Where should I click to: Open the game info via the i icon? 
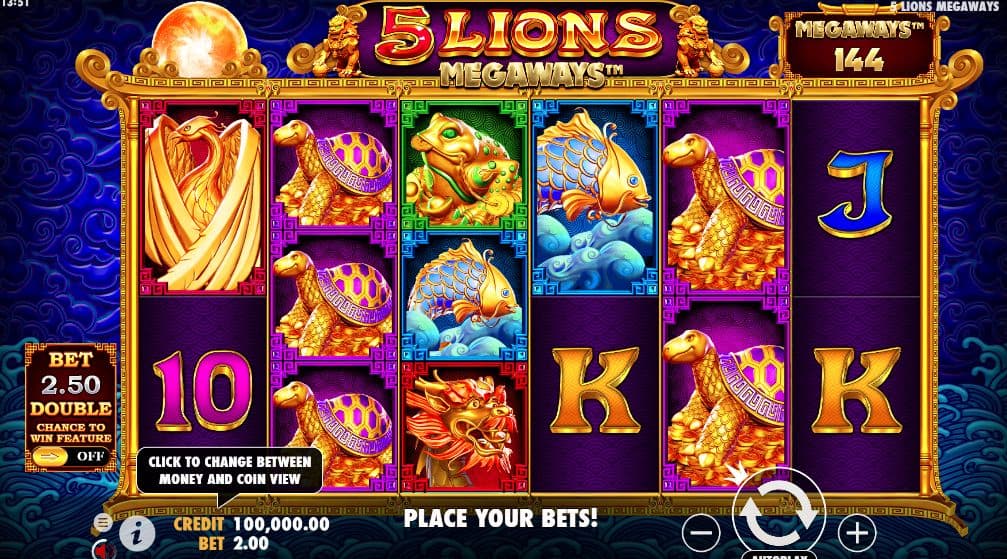click(x=137, y=534)
